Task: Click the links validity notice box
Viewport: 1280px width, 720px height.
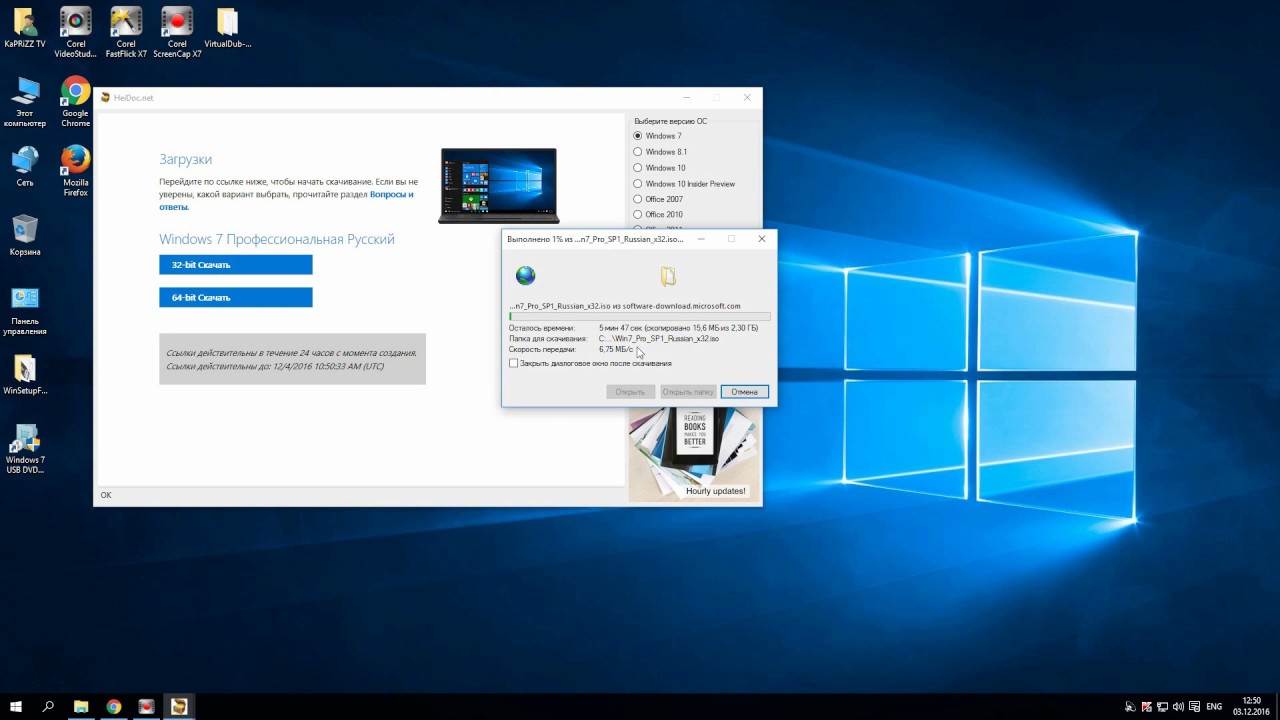Action: tap(292, 359)
